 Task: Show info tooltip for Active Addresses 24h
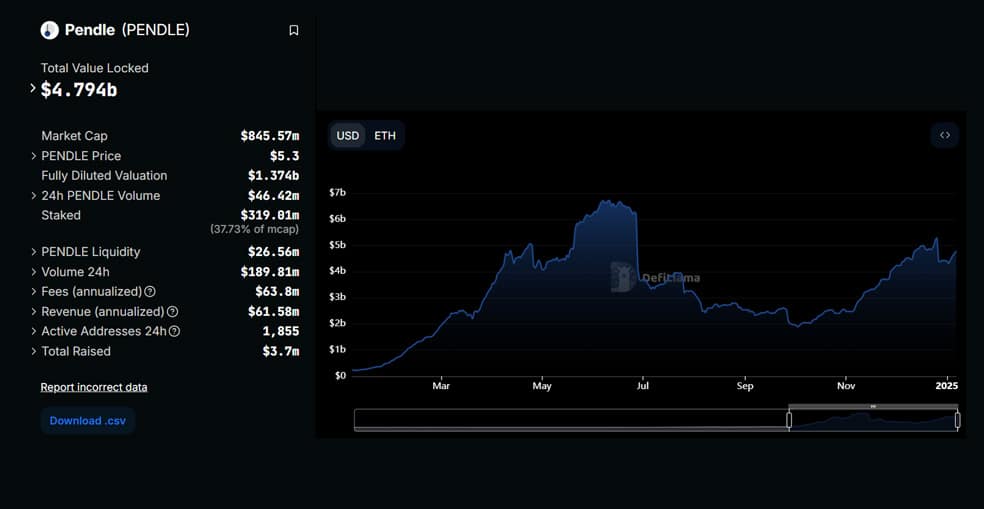tap(174, 331)
